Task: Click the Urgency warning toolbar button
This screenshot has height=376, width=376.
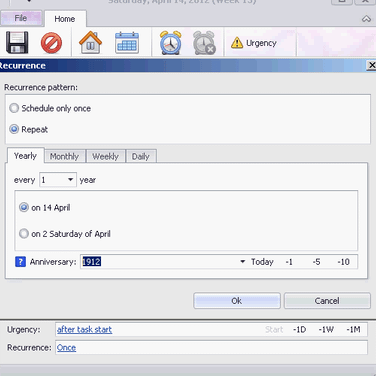Action: (x=254, y=43)
